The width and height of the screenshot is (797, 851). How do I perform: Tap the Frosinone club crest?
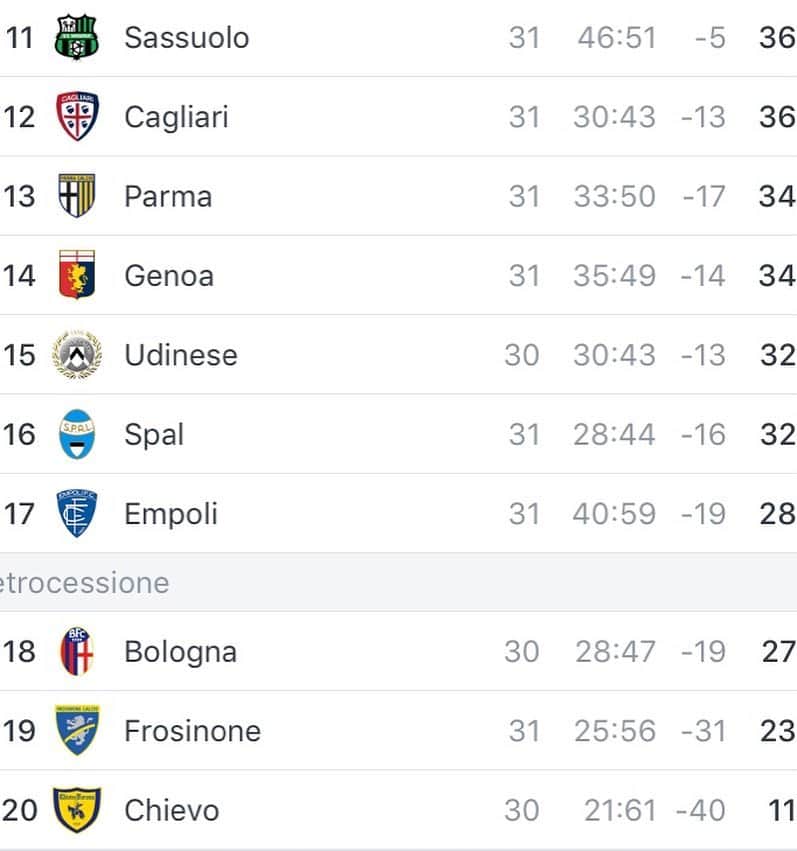point(76,730)
